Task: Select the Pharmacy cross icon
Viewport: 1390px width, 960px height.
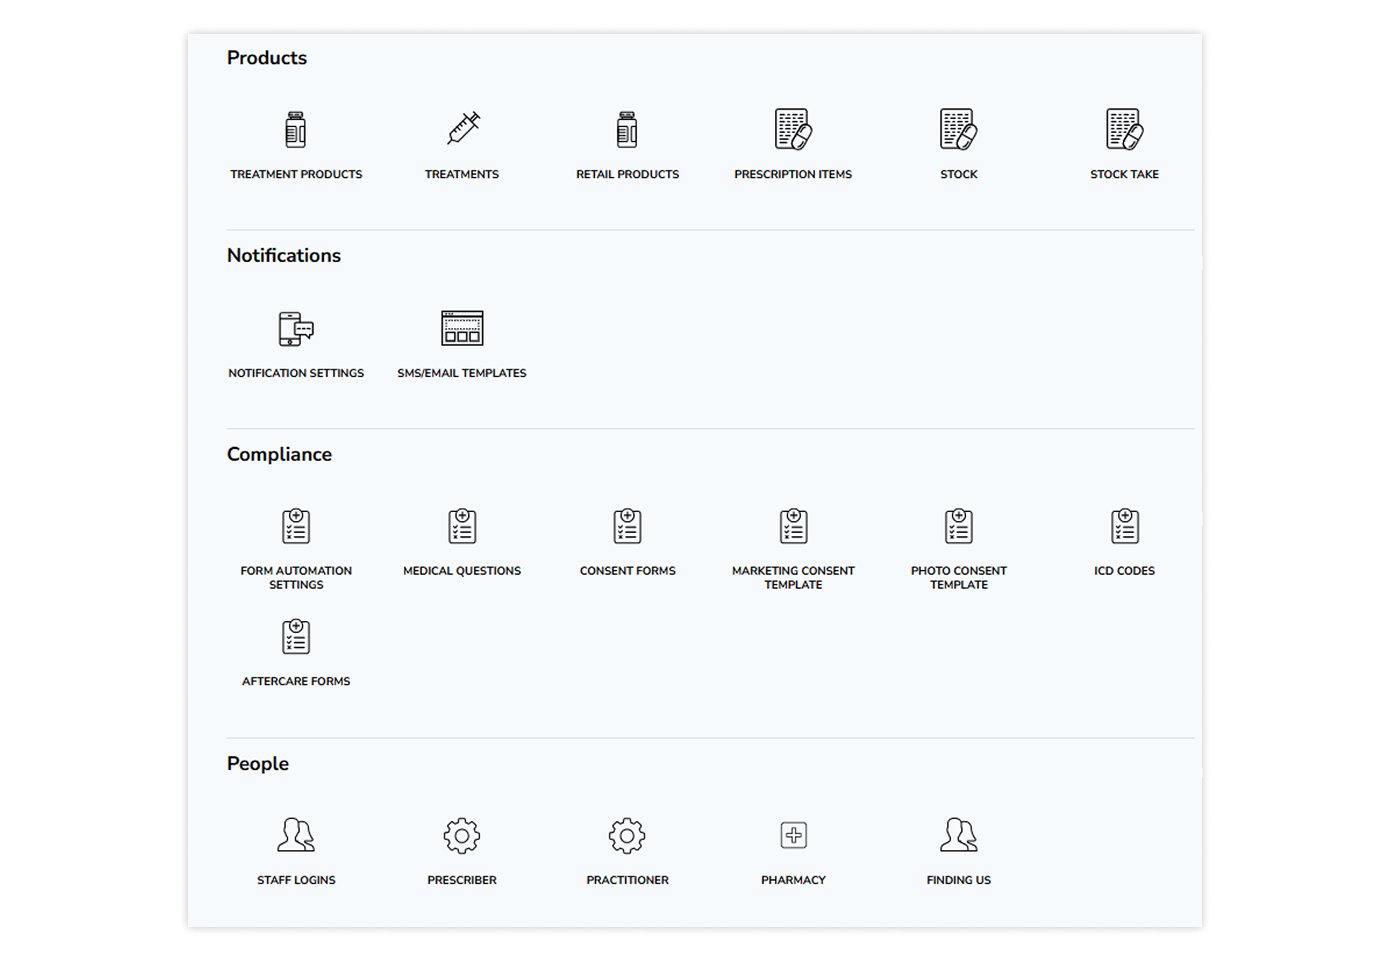Action: tap(793, 835)
